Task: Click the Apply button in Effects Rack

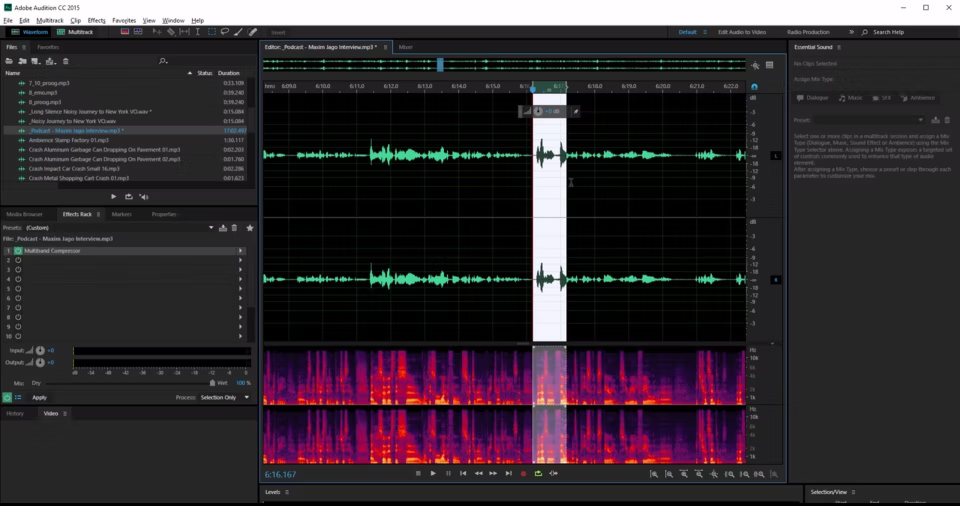Action: click(x=39, y=397)
